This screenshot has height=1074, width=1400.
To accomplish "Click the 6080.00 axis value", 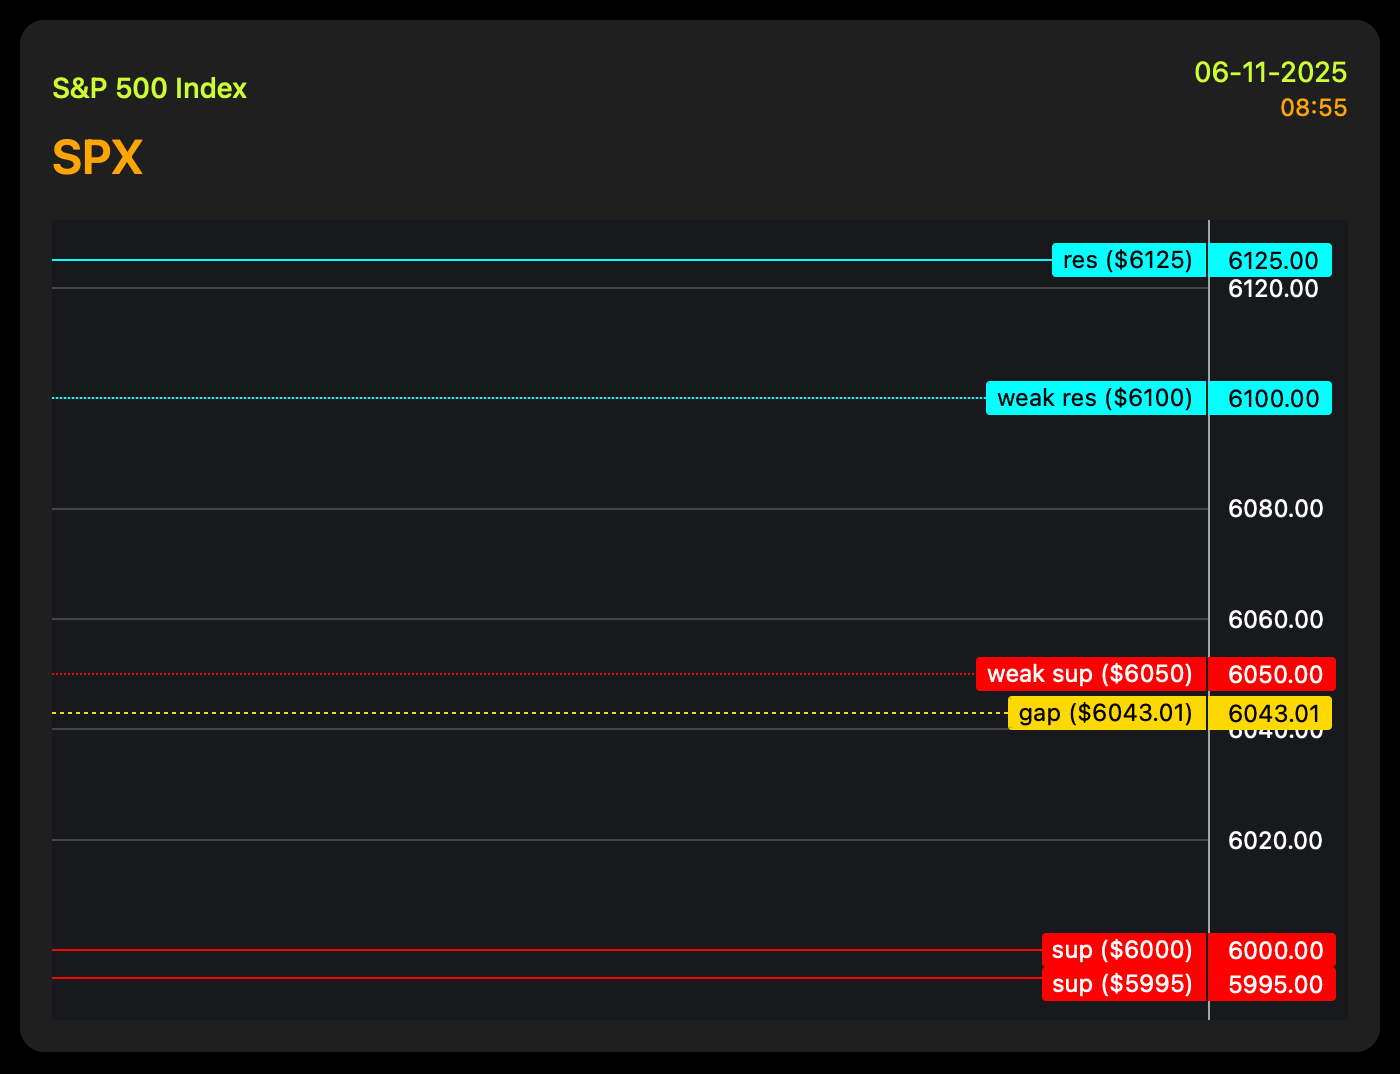I will (1275, 509).
